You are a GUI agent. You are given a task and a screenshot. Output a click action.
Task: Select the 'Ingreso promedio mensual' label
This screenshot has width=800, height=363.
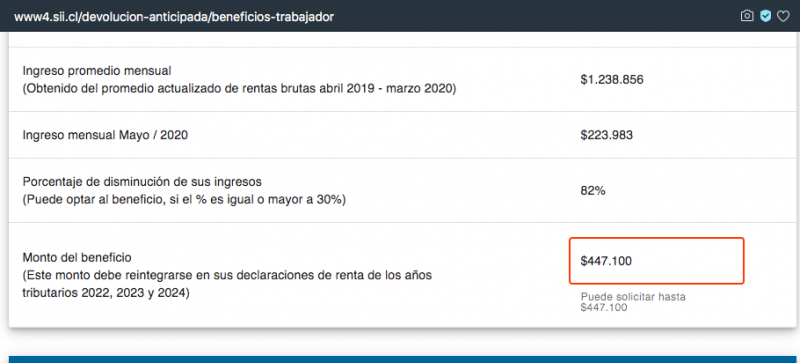point(96,69)
